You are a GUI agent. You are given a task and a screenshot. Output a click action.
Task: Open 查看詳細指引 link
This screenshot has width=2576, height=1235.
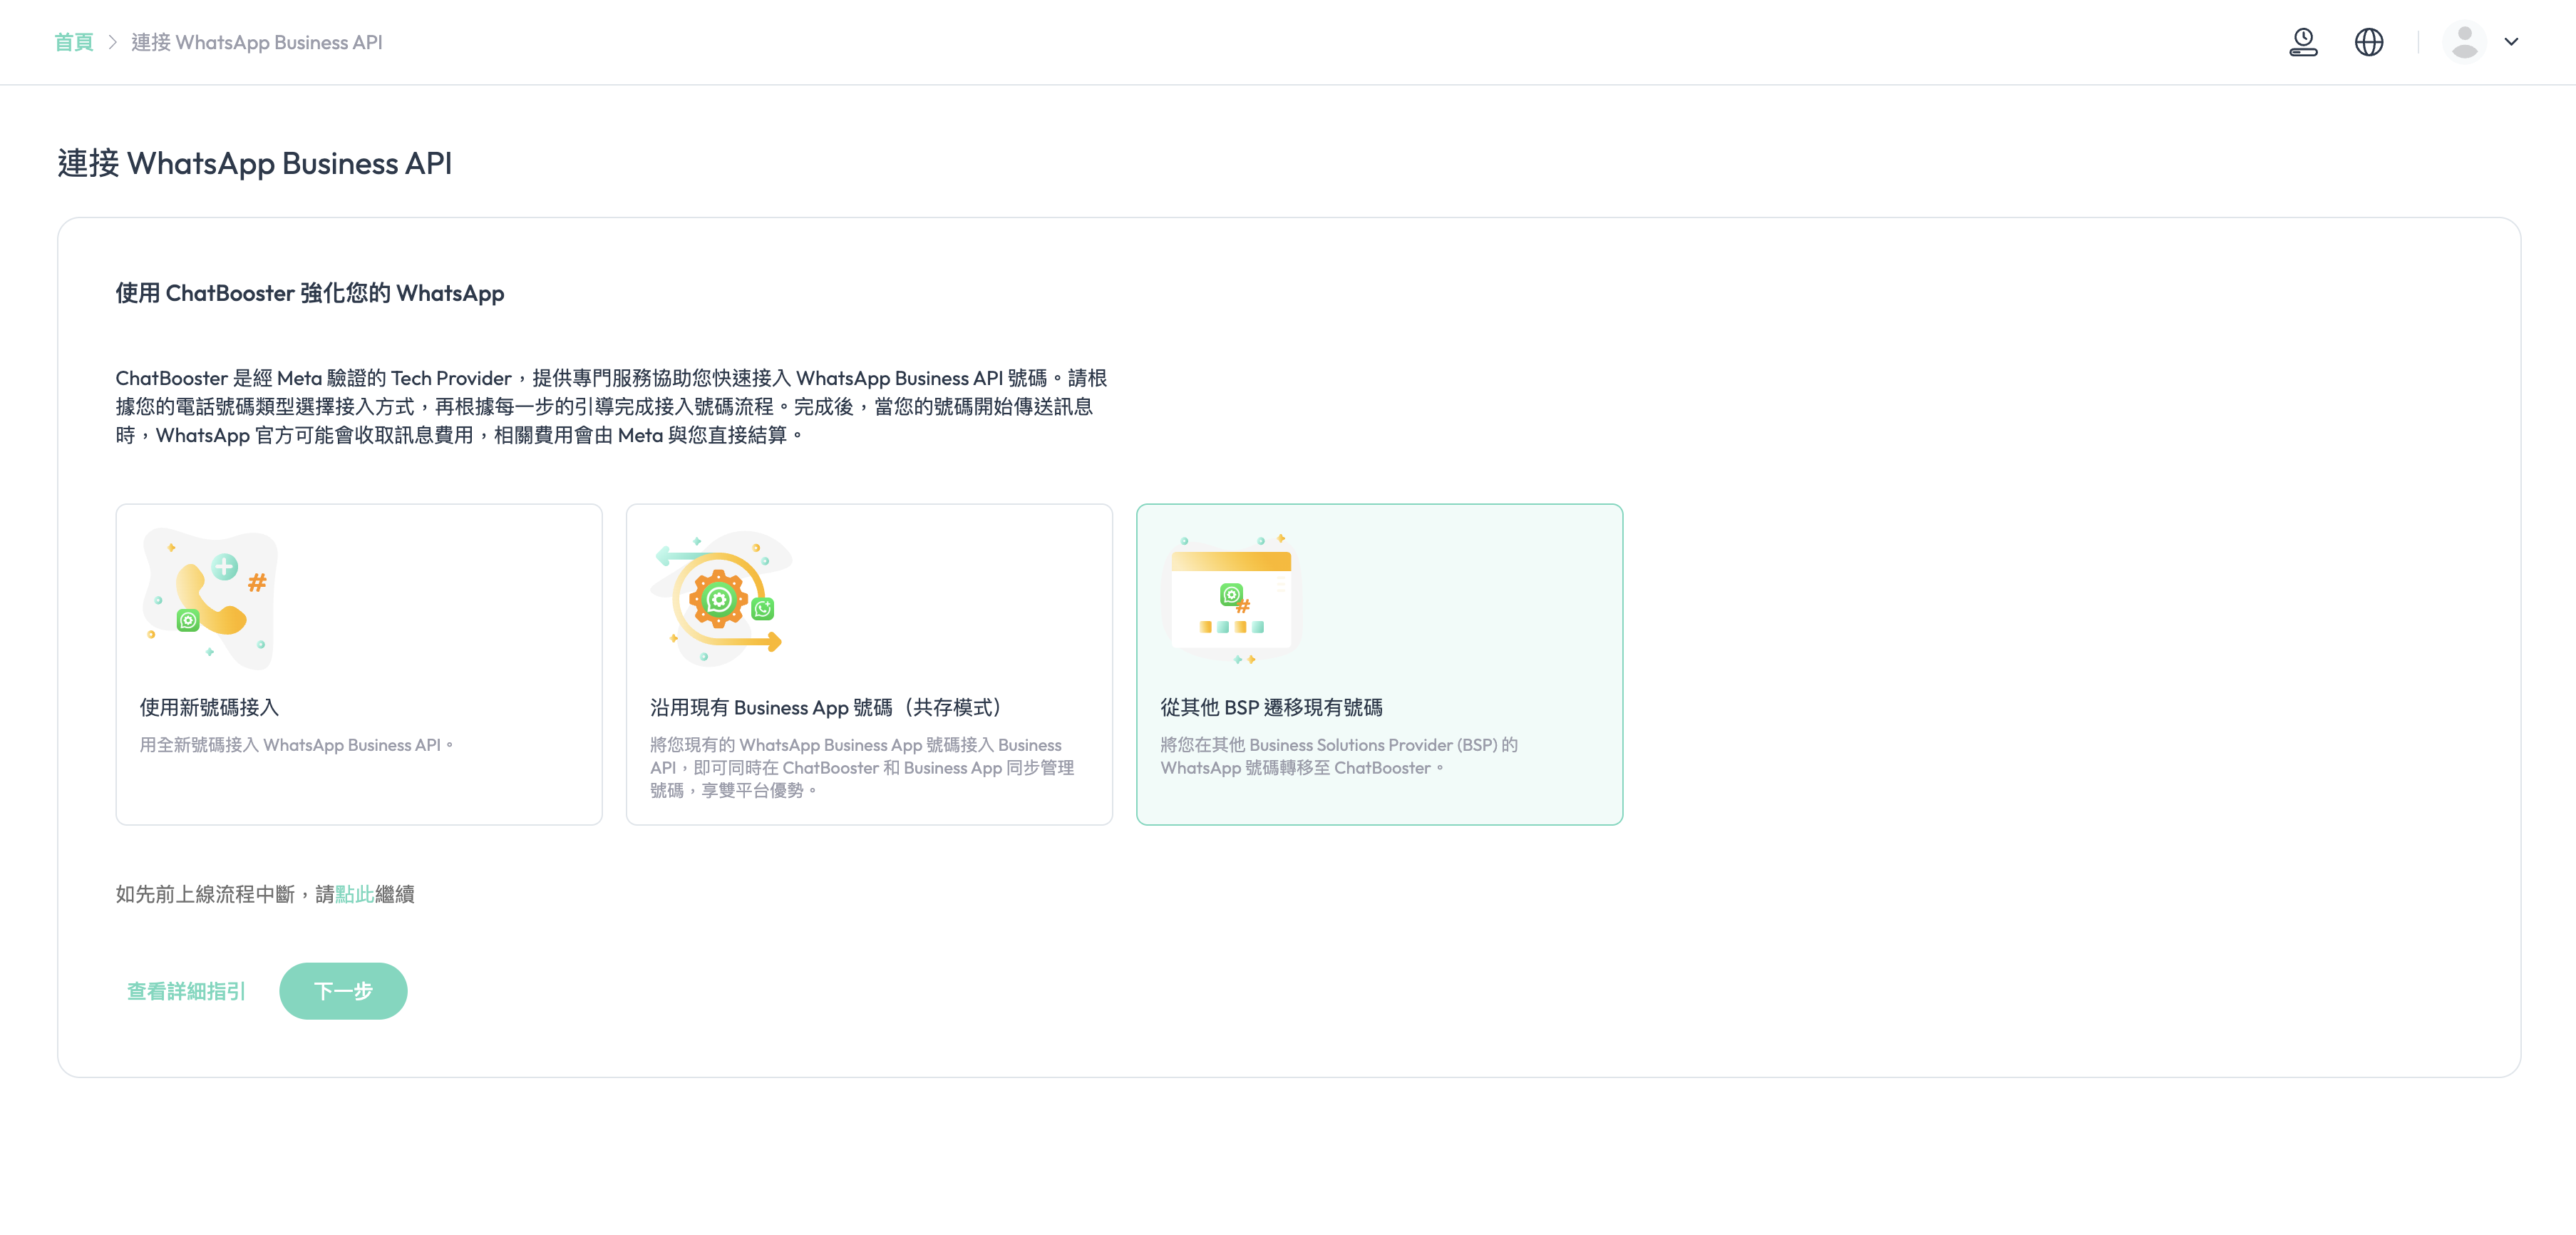(186, 991)
